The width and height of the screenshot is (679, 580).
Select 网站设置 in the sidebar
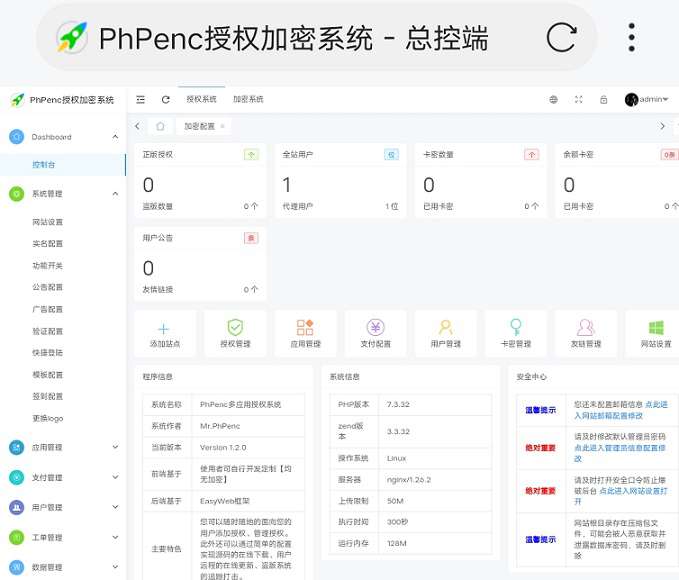coord(48,222)
